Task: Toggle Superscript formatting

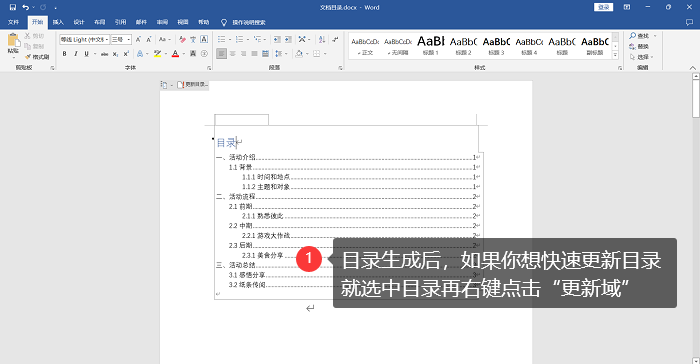Action: 126,54
